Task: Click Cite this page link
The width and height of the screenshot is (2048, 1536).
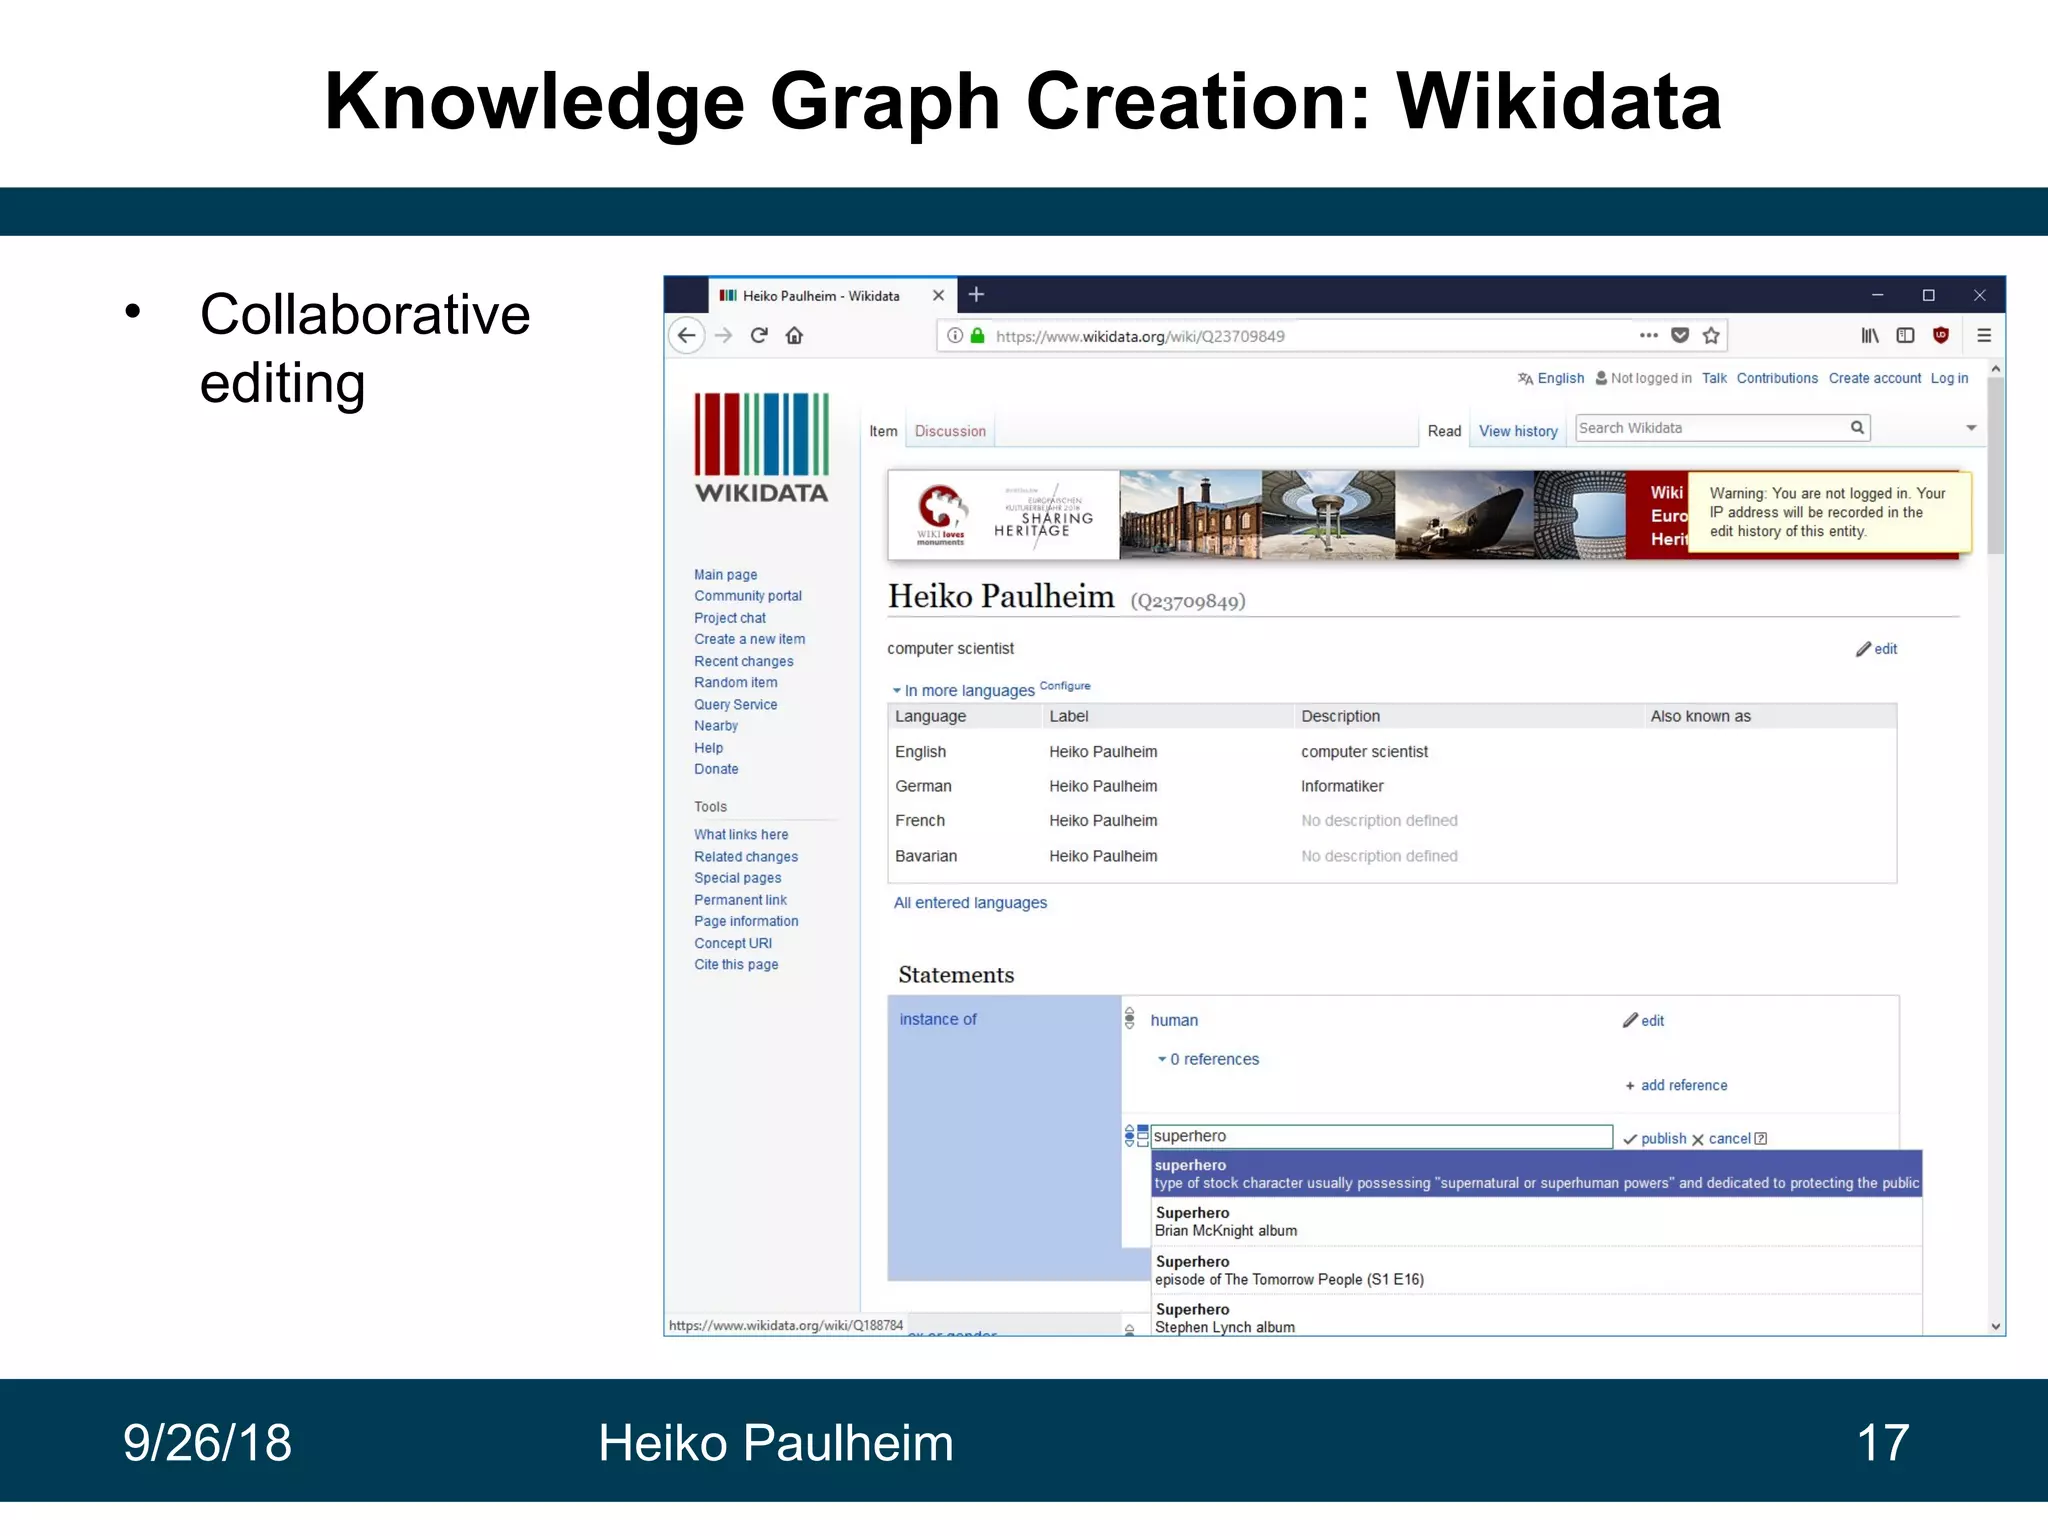Action: [736, 965]
